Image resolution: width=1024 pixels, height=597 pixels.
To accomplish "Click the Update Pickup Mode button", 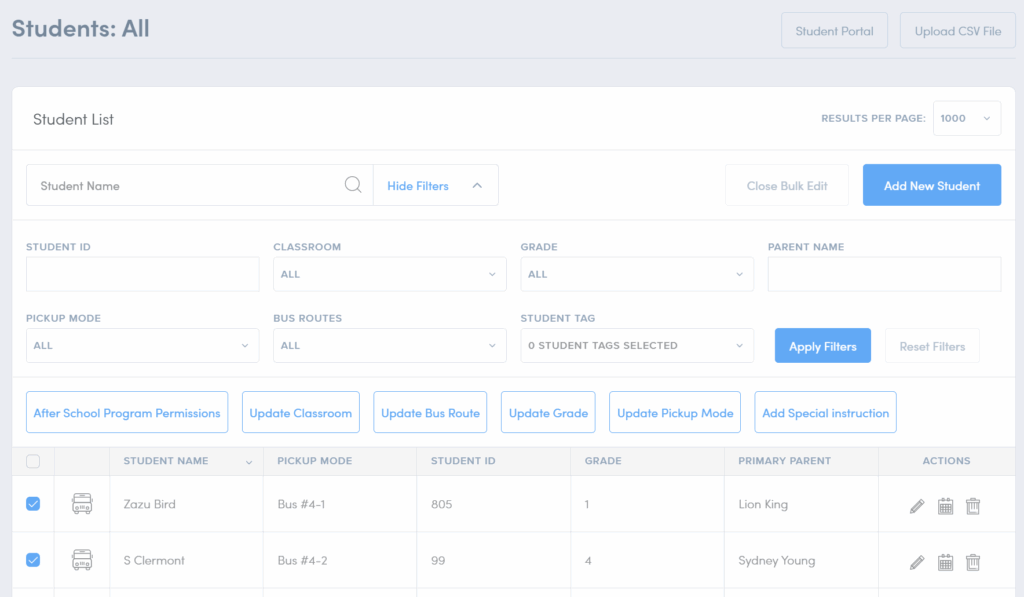I will click(675, 412).
